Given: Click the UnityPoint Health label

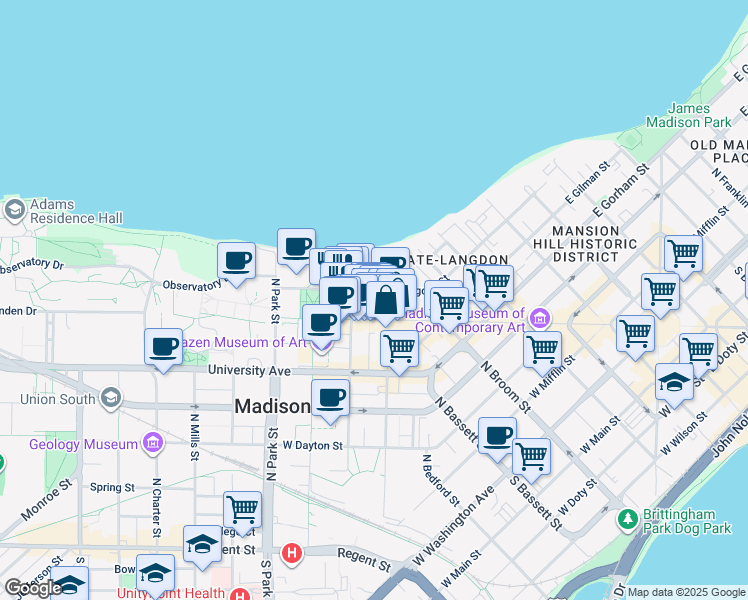Looking at the screenshot, I should click(x=171, y=593).
